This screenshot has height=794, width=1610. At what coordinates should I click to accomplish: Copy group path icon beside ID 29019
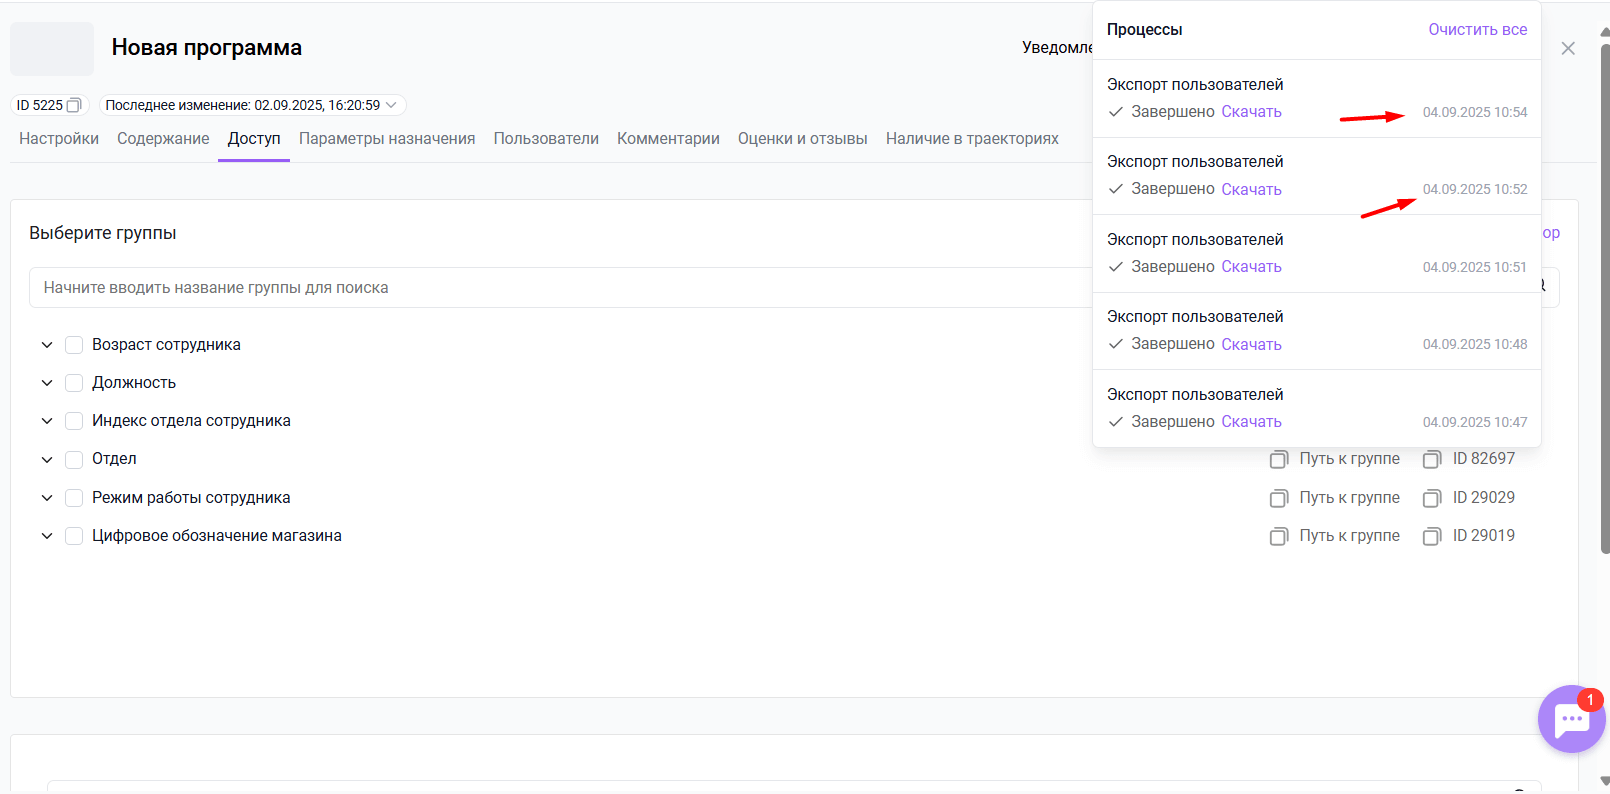(x=1278, y=536)
